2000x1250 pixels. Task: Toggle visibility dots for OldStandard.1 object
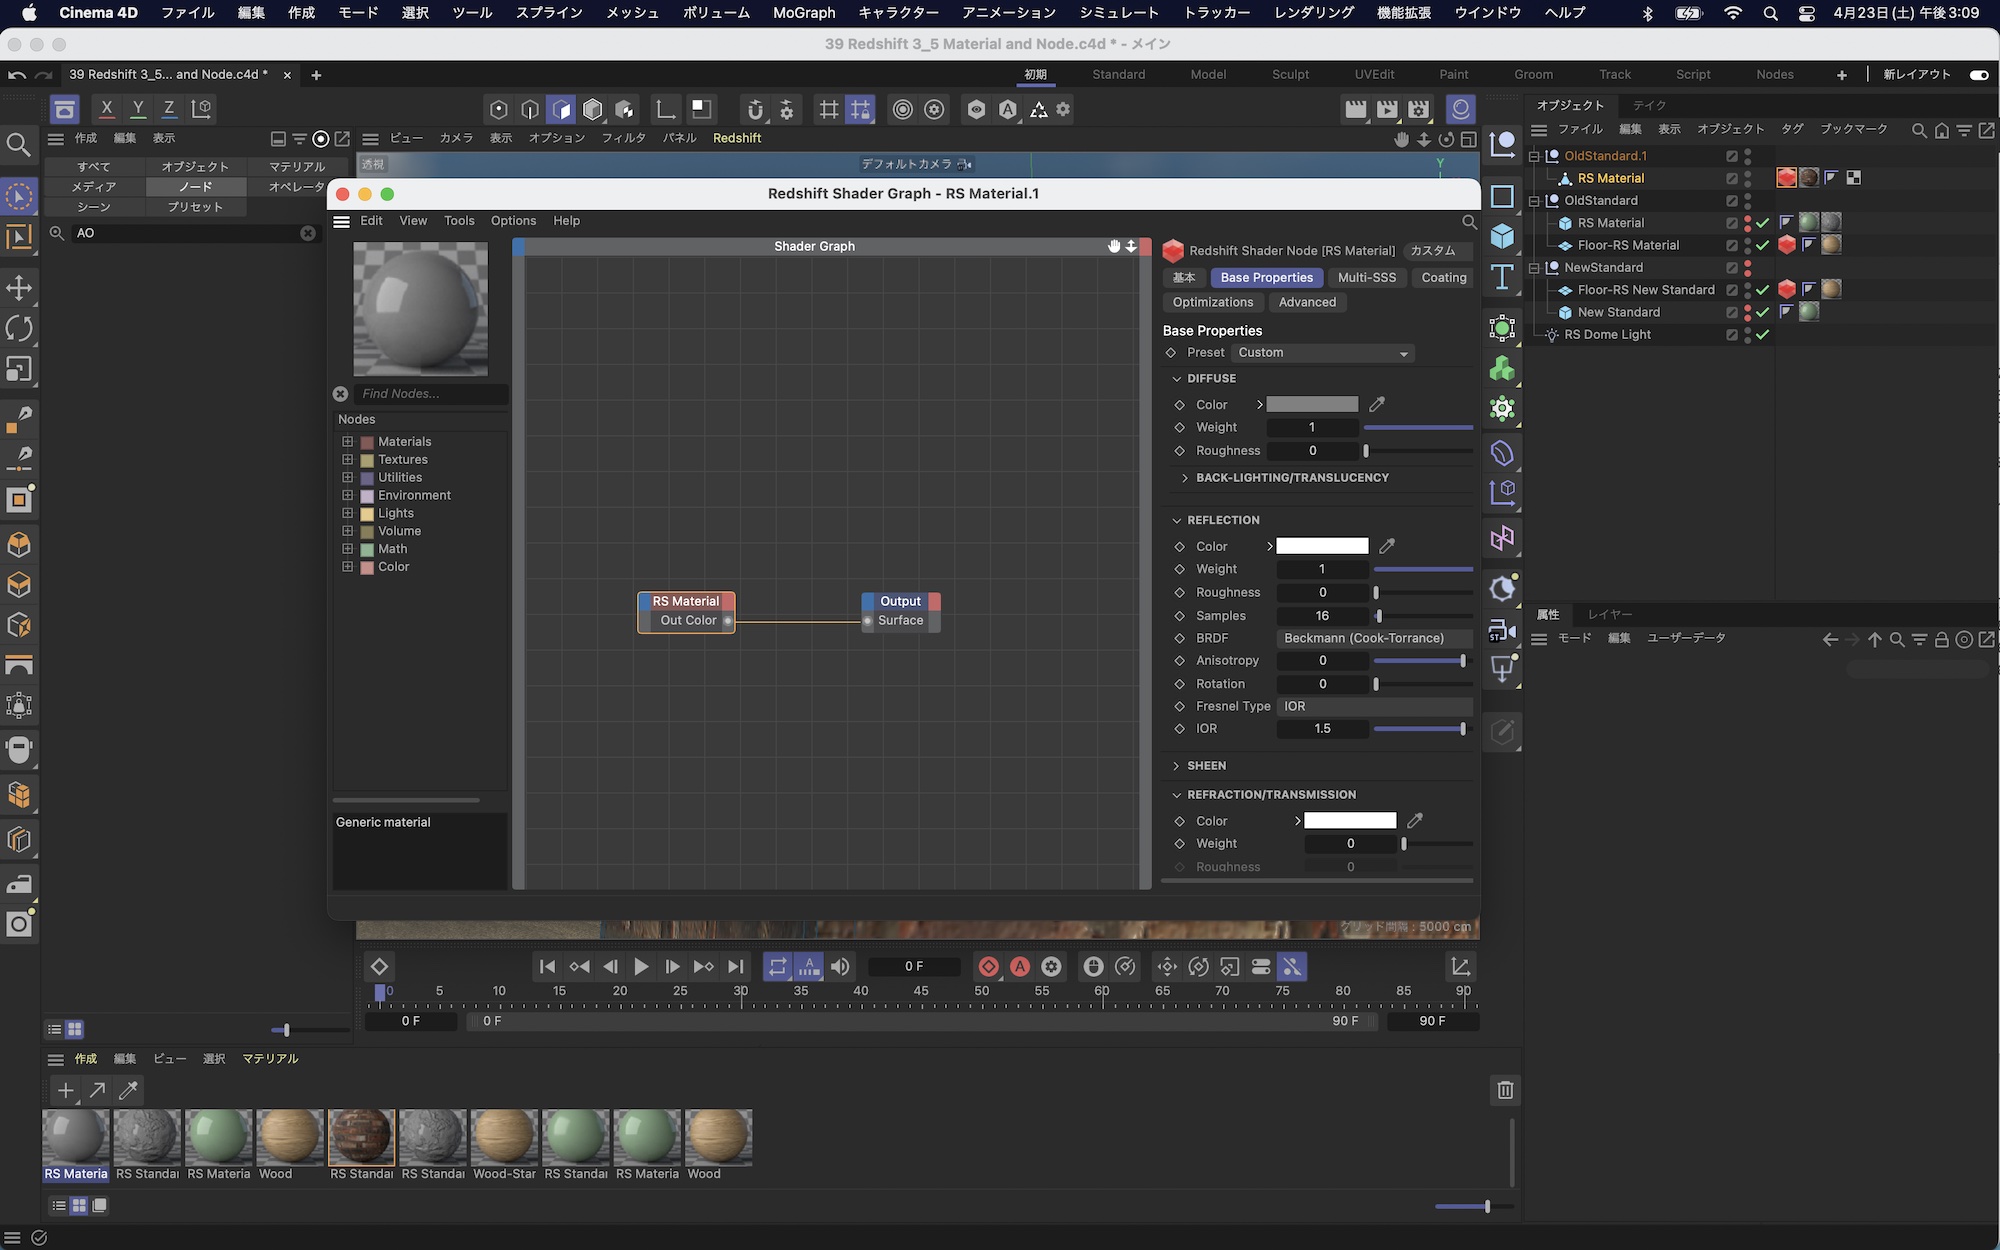(x=1748, y=156)
